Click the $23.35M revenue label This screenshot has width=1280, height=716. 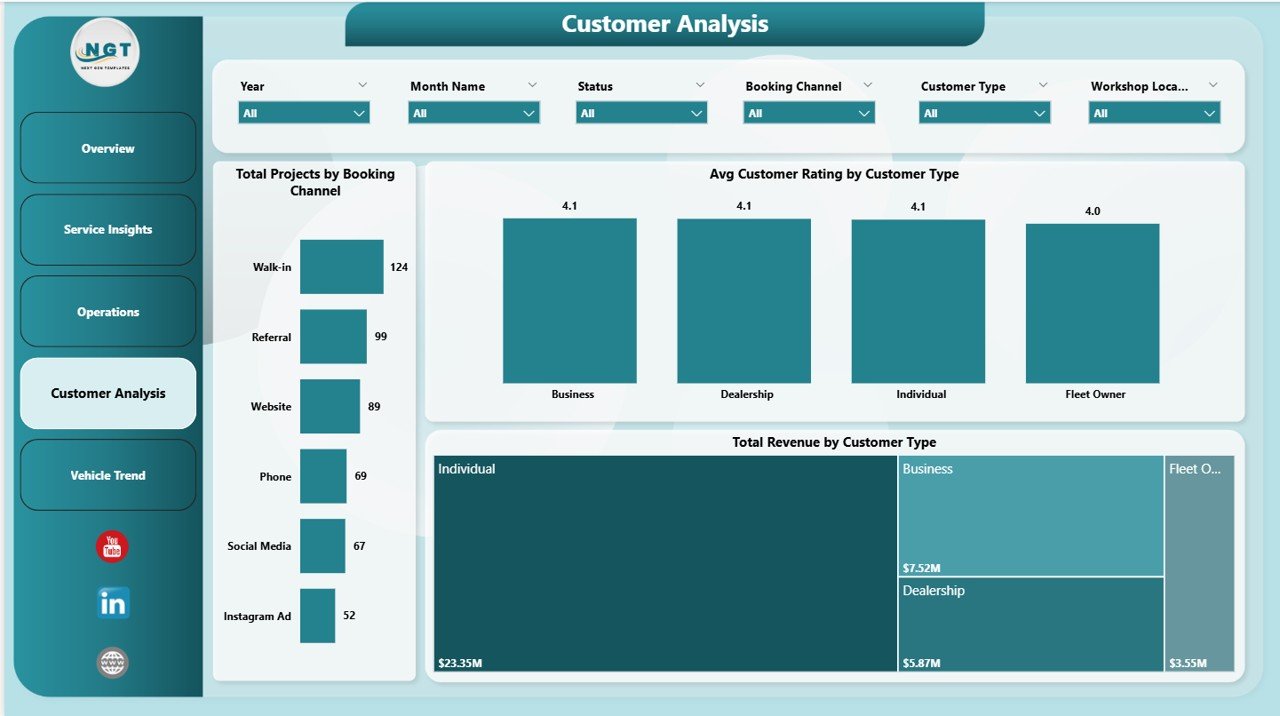pos(460,663)
